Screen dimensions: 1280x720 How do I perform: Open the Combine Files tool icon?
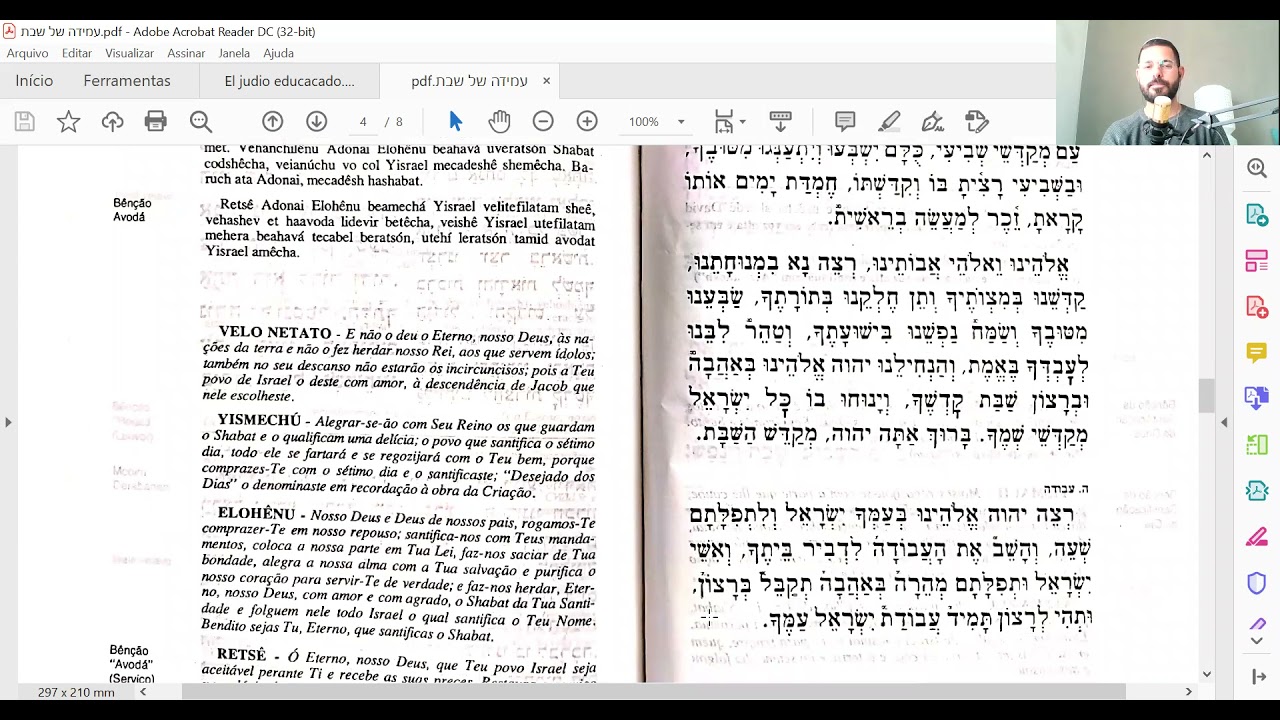point(1257,398)
